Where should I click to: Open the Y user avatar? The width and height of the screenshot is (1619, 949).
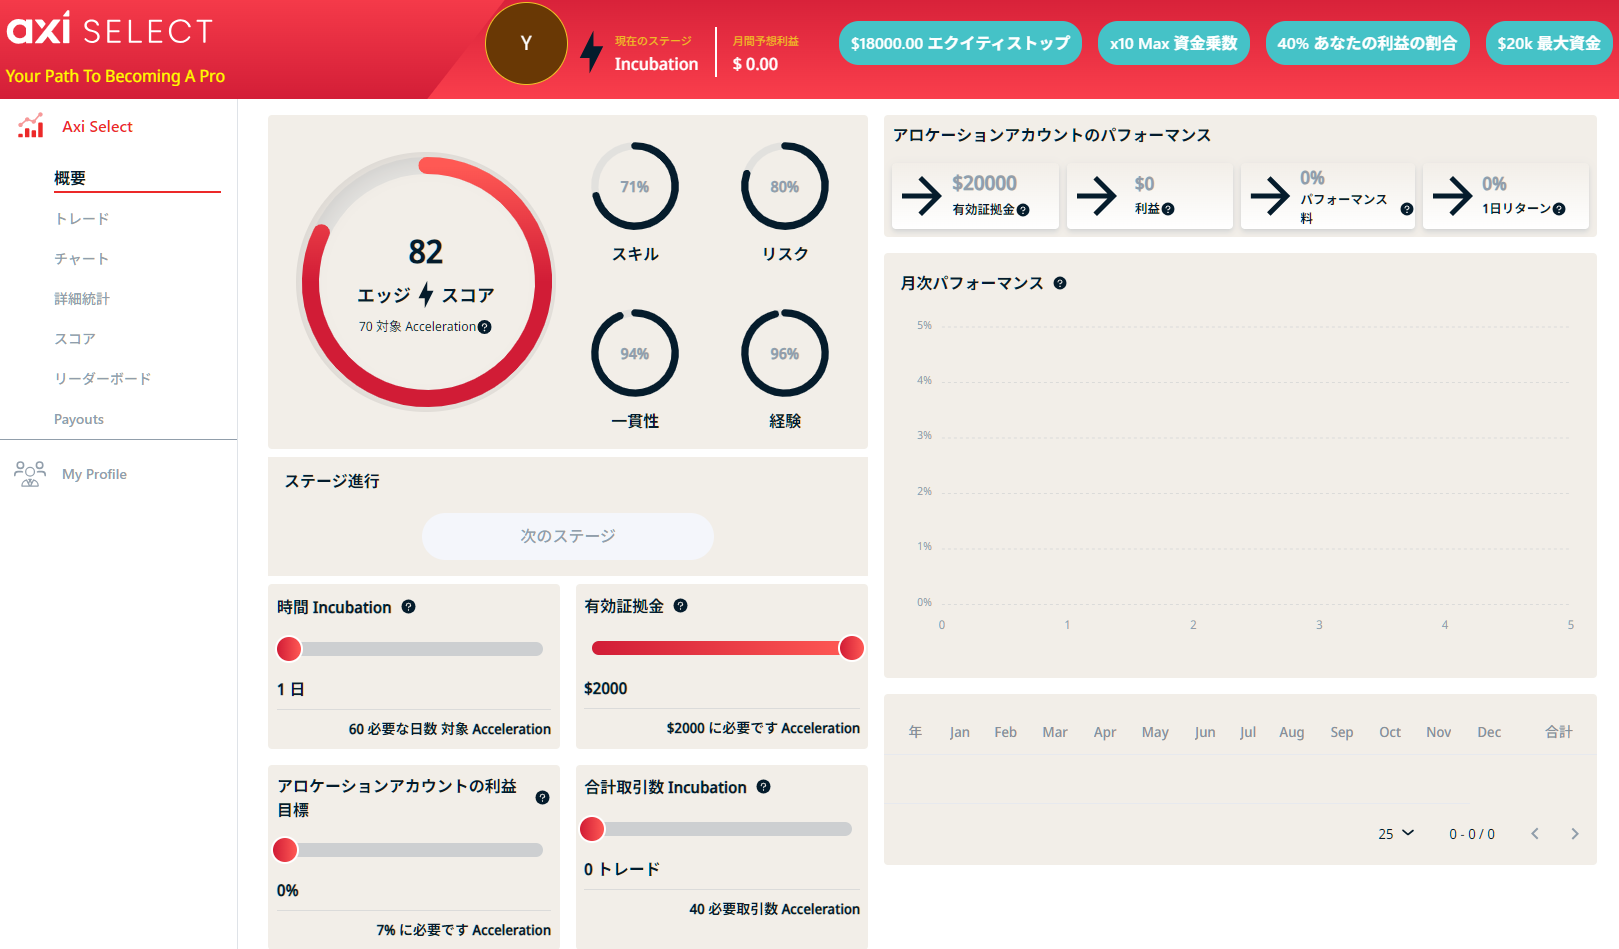pos(526,43)
